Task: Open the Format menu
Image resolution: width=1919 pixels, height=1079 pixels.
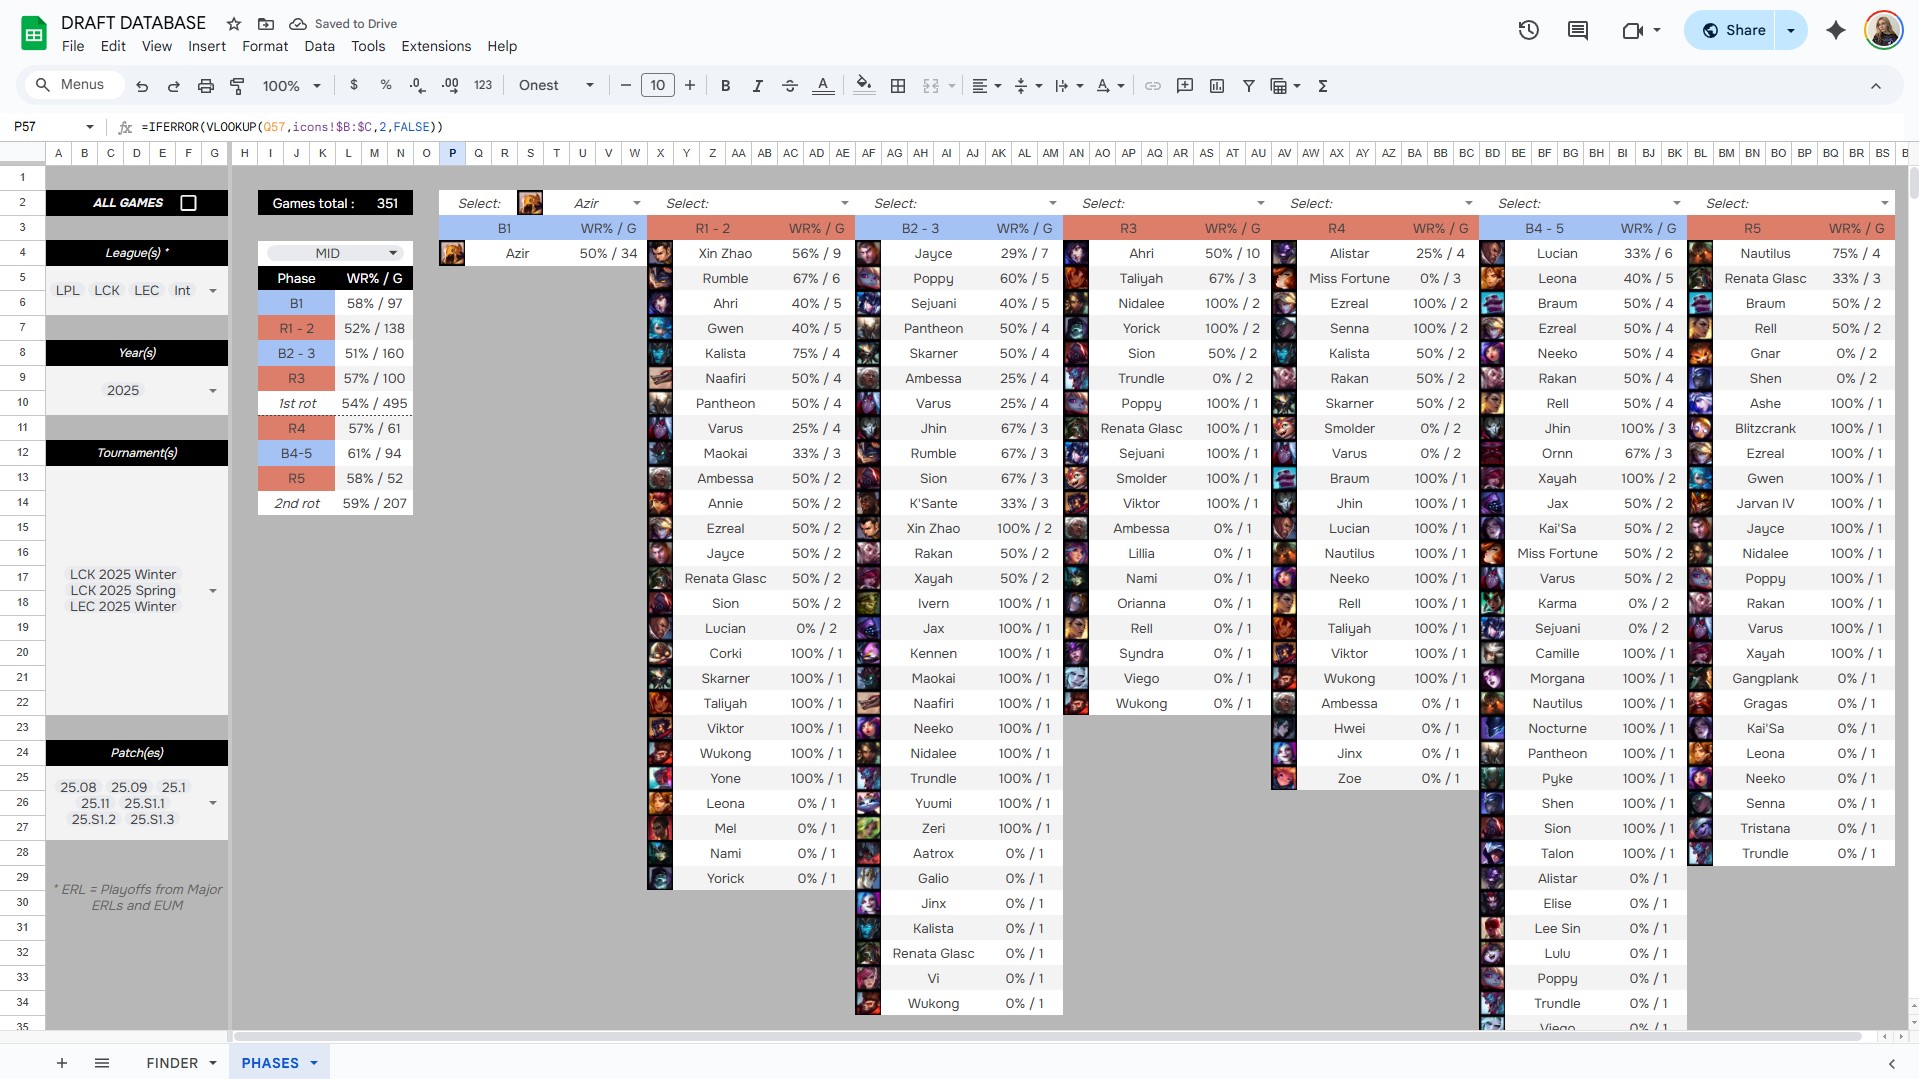Action: [265, 46]
